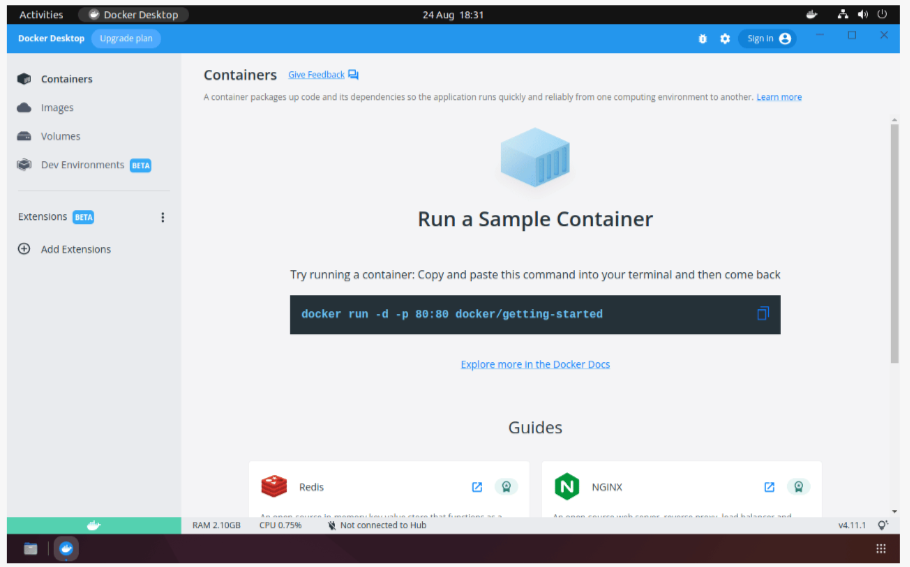Click the Docker whale tray icon

coord(811,15)
